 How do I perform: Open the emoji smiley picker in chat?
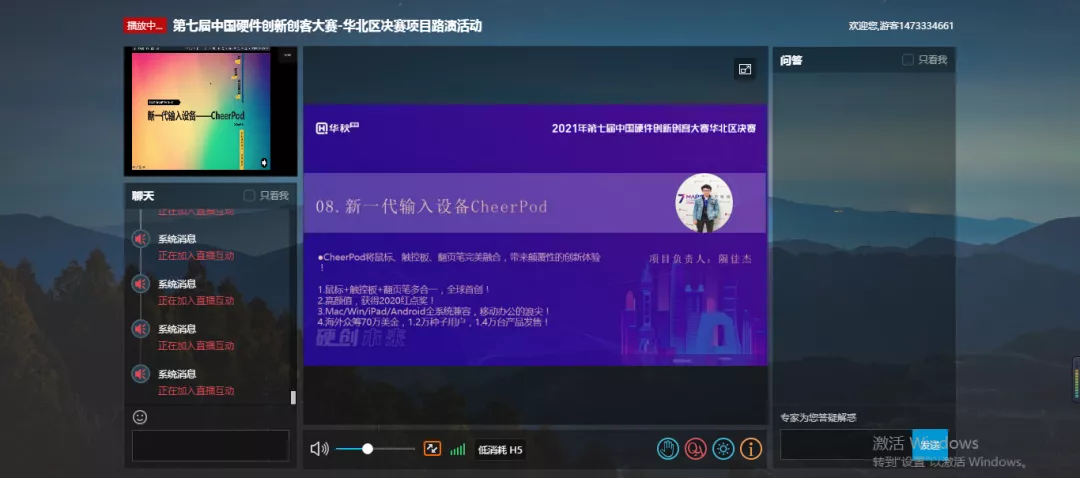(140, 417)
